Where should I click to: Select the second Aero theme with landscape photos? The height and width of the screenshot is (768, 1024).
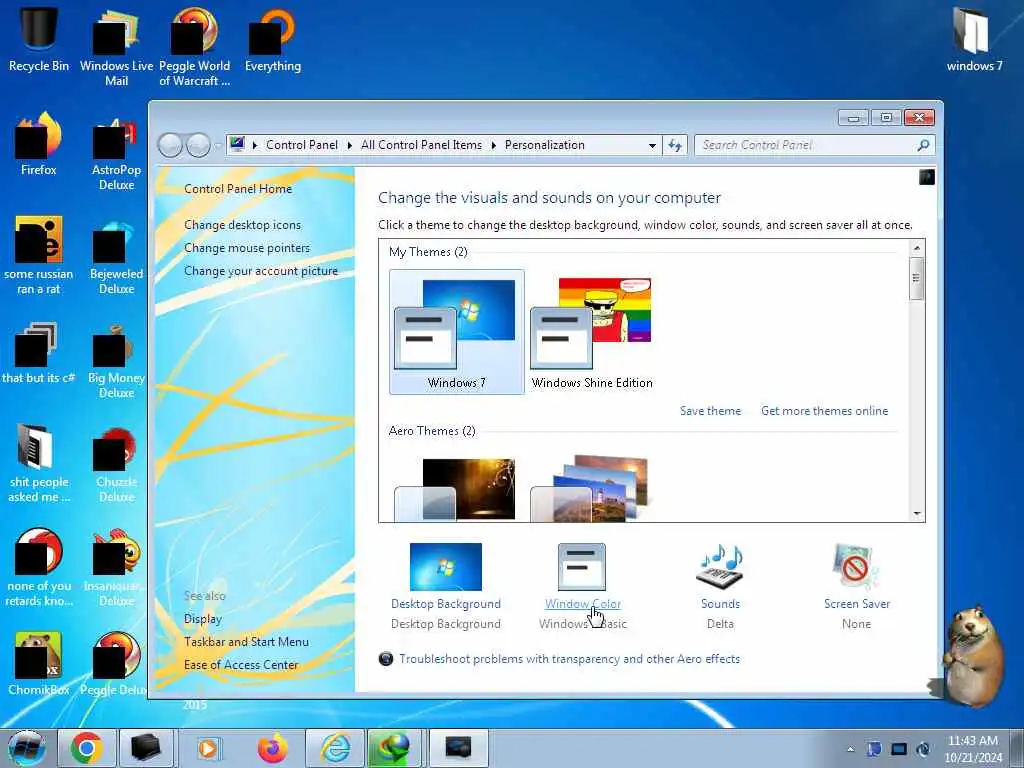590,489
